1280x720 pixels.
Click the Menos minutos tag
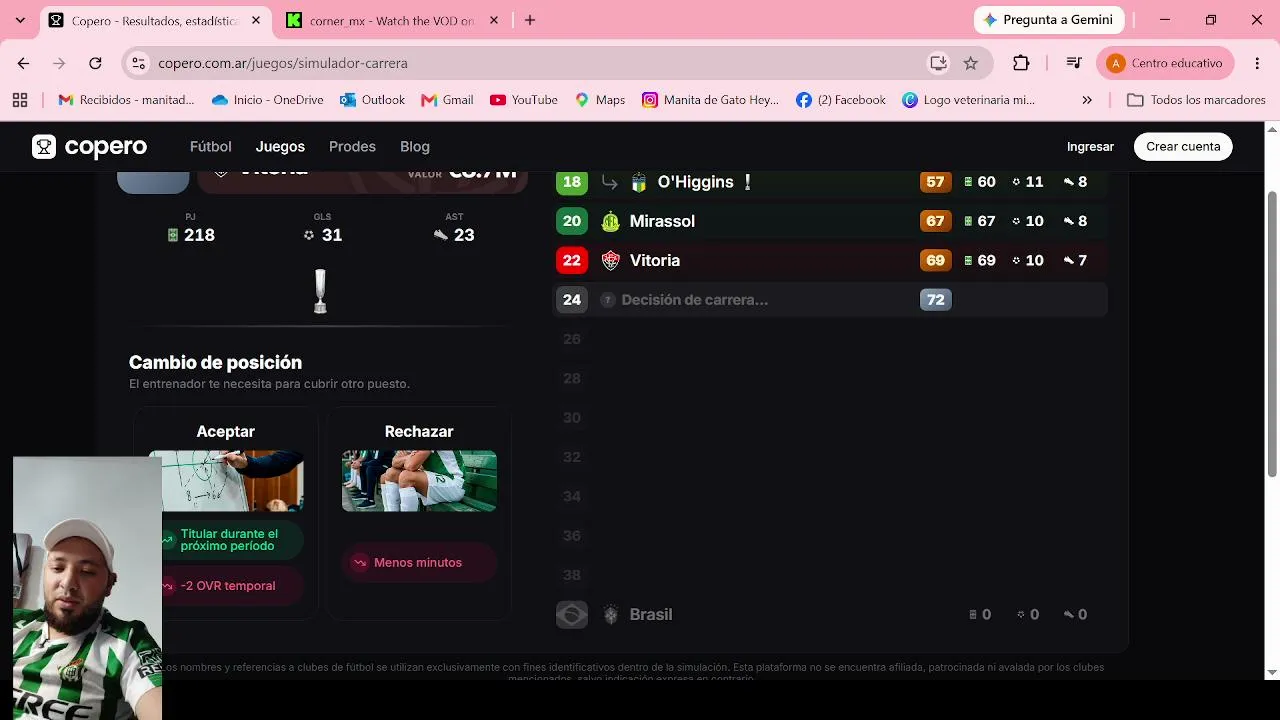pos(418,563)
